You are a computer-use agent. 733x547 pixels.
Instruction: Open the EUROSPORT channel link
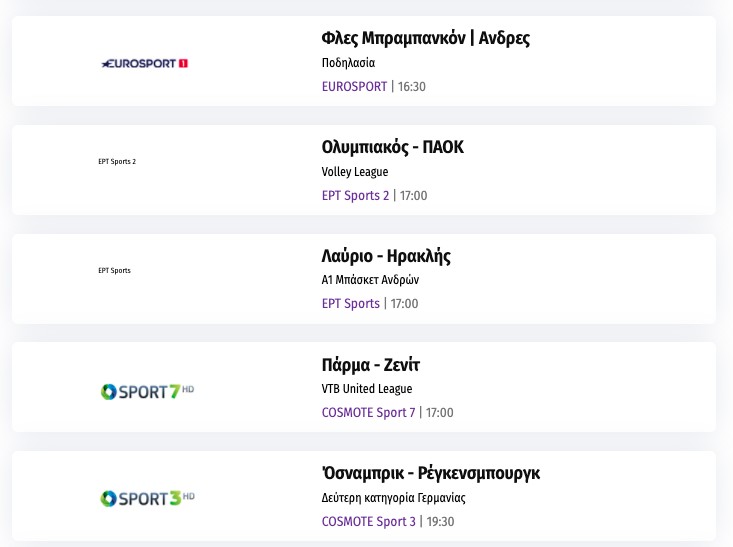coord(354,87)
